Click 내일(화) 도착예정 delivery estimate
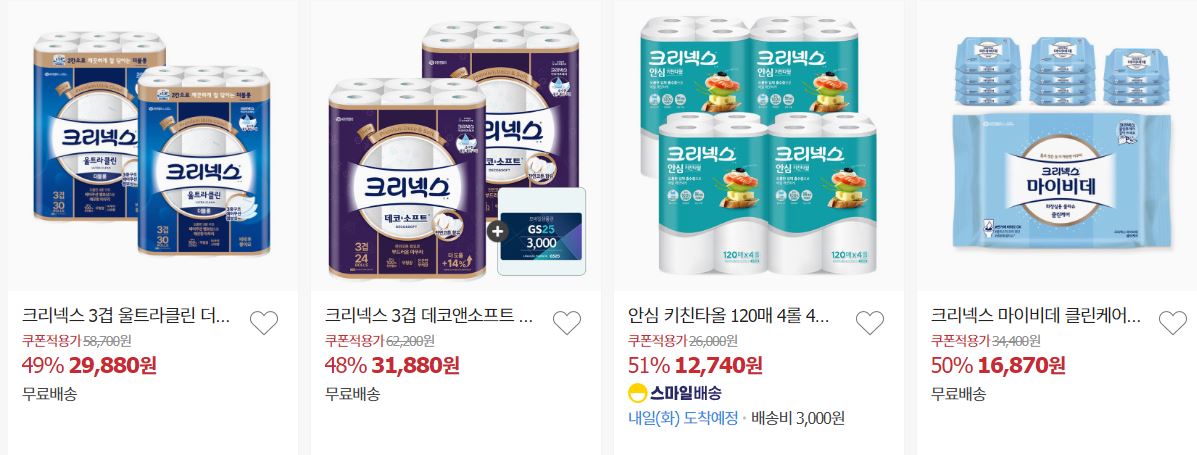1197x455 pixels. click(682, 418)
